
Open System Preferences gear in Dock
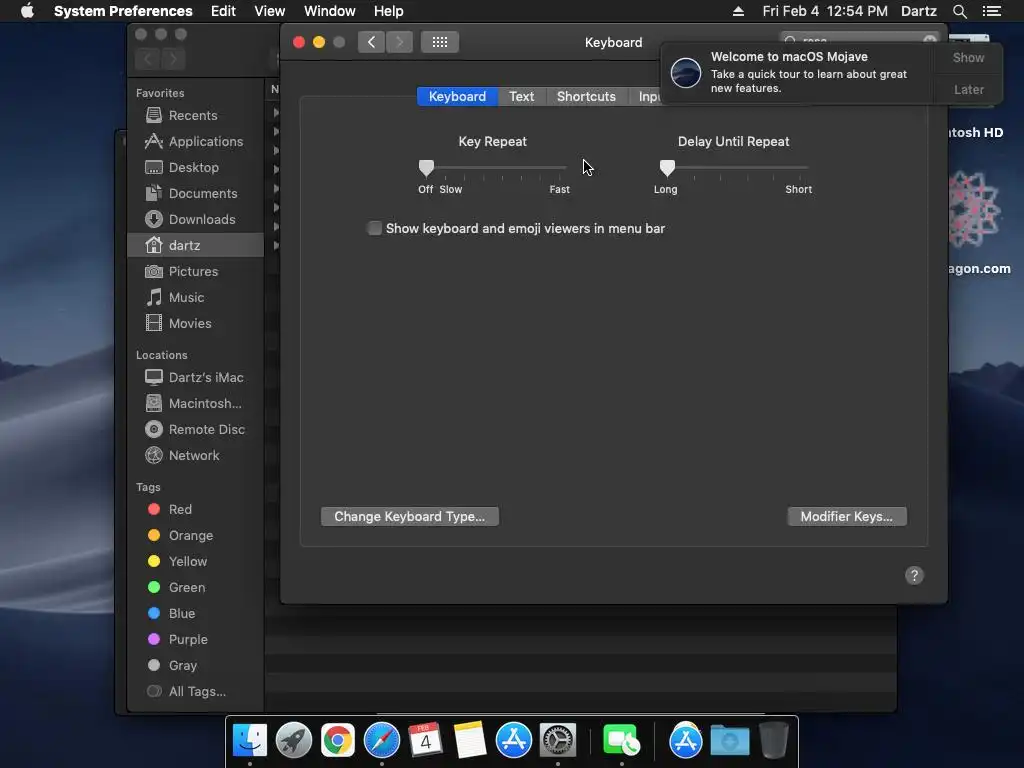(557, 741)
